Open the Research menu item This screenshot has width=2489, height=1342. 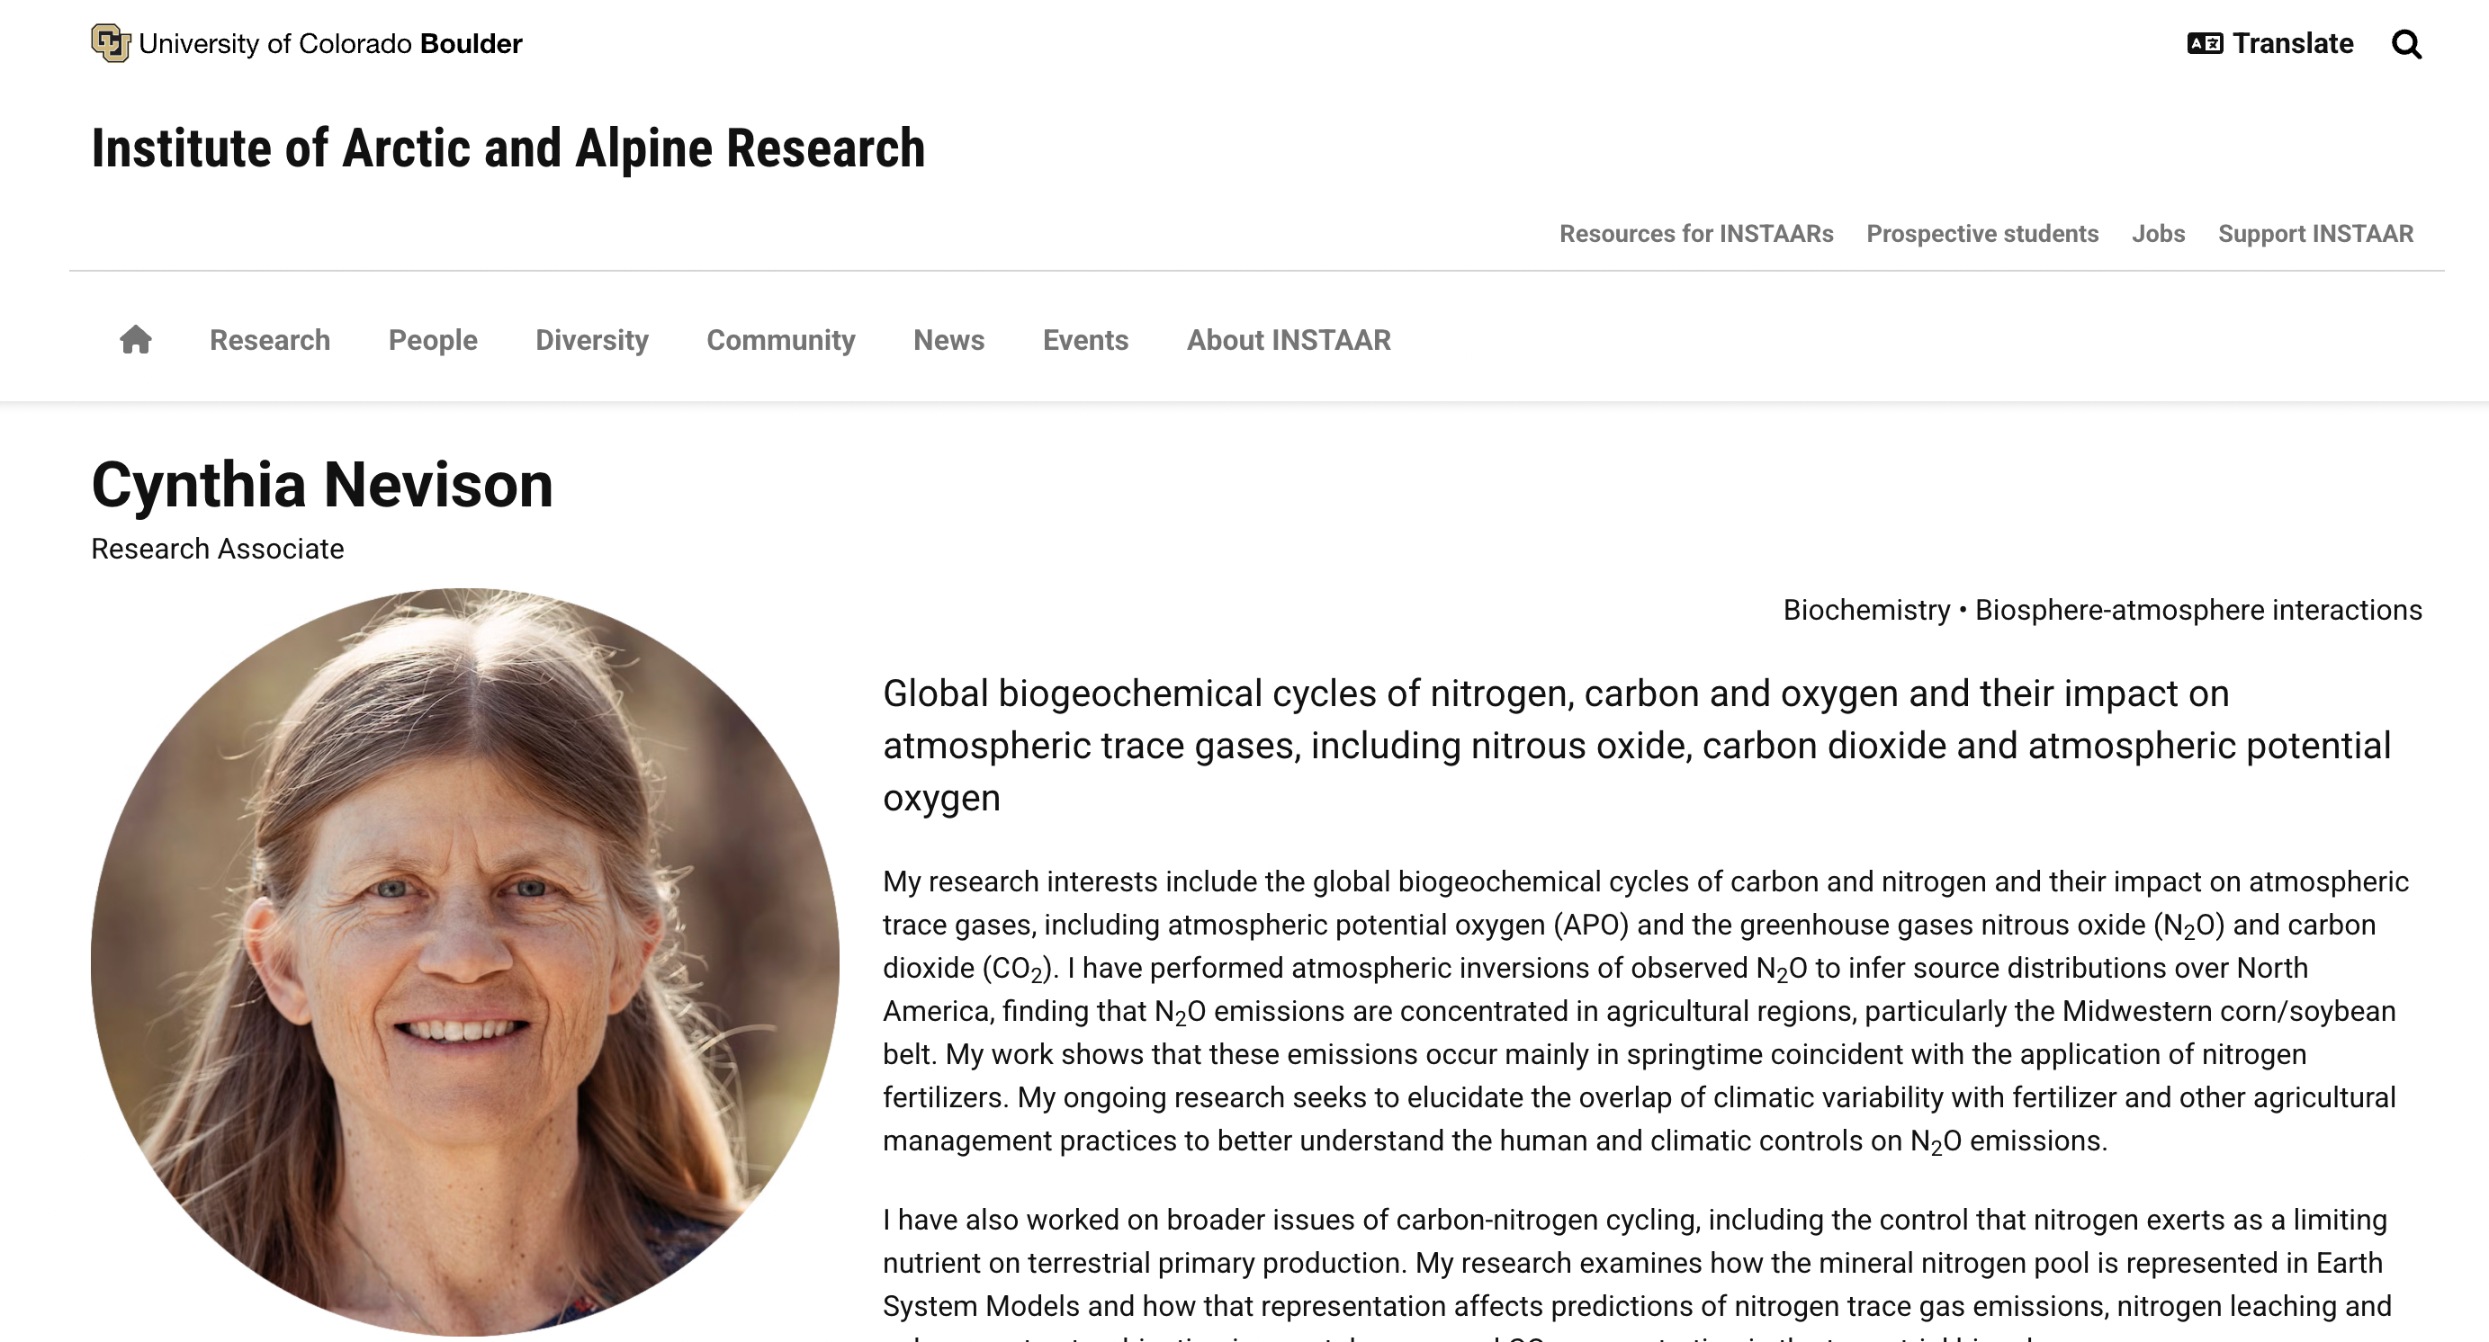click(270, 340)
